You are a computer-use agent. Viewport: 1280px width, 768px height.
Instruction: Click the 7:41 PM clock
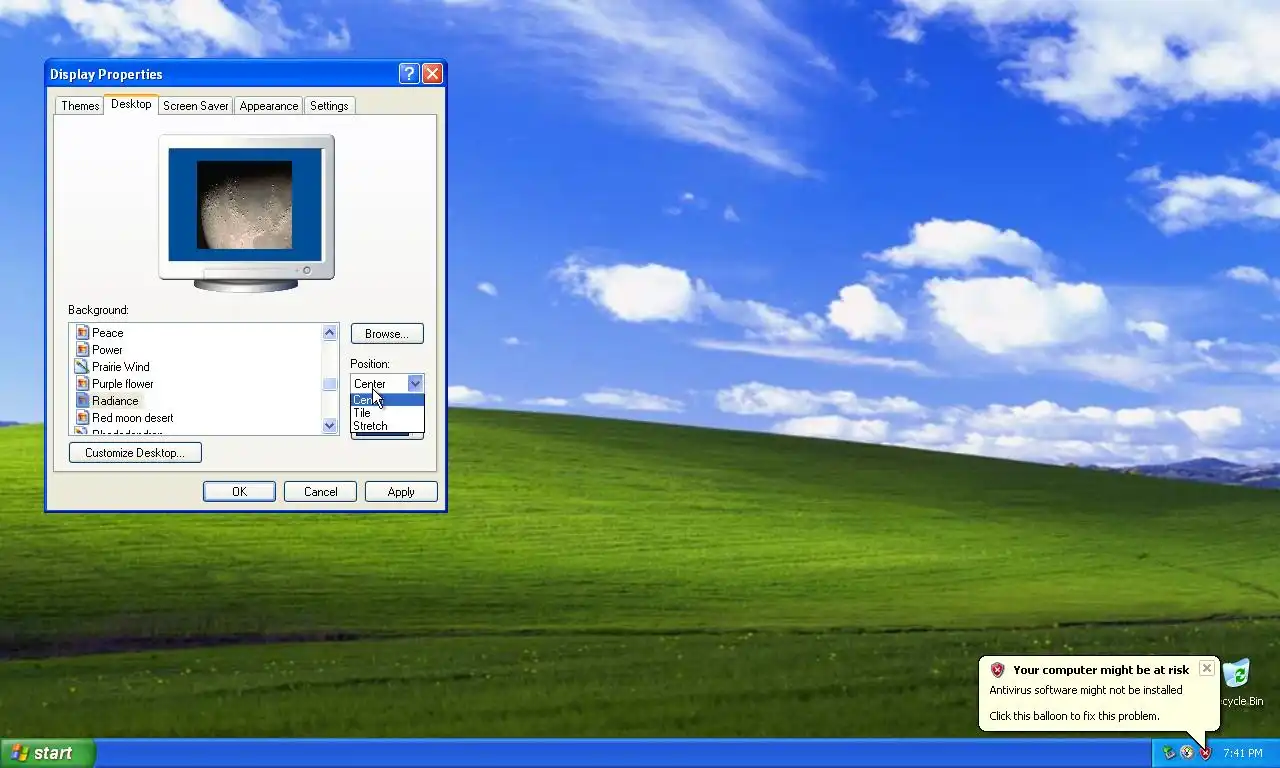pos(1242,753)
